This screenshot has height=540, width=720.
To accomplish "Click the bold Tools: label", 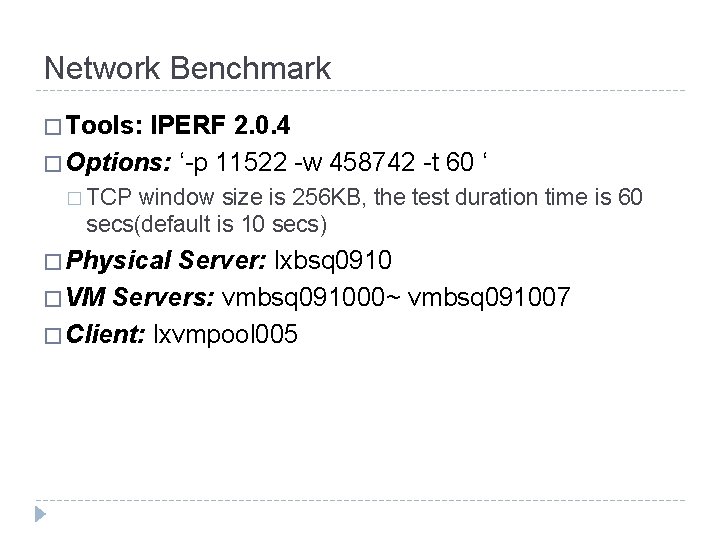I will click(x=107, y=128).
